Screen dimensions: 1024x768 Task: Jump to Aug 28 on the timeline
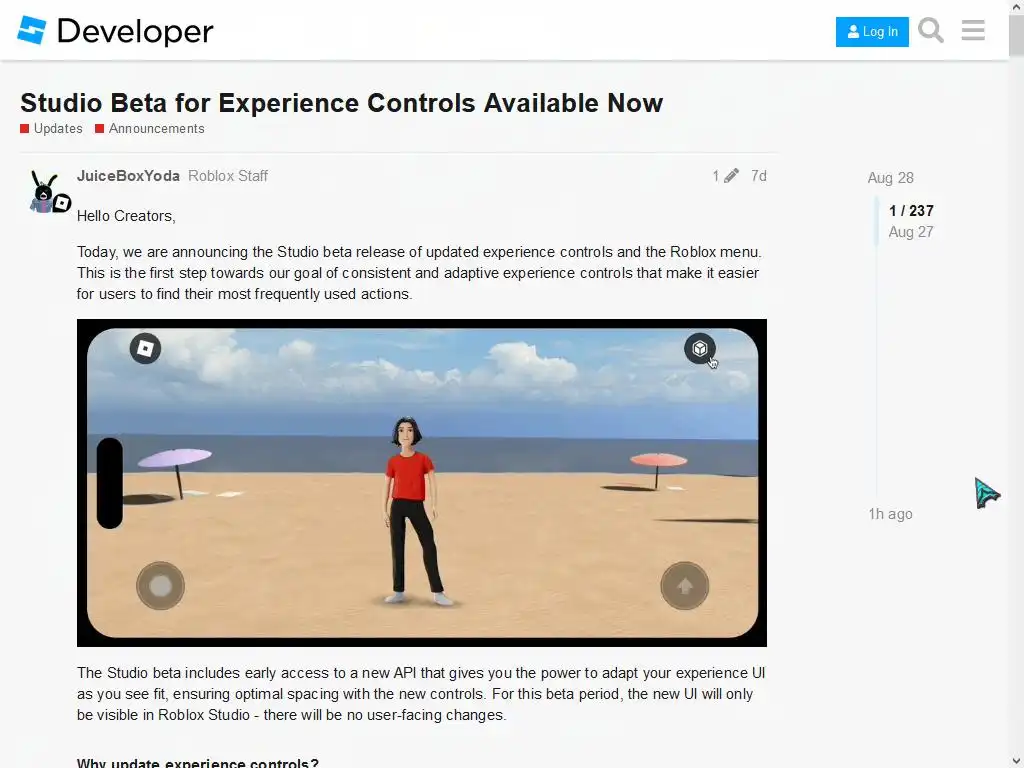tap(890, 178)
